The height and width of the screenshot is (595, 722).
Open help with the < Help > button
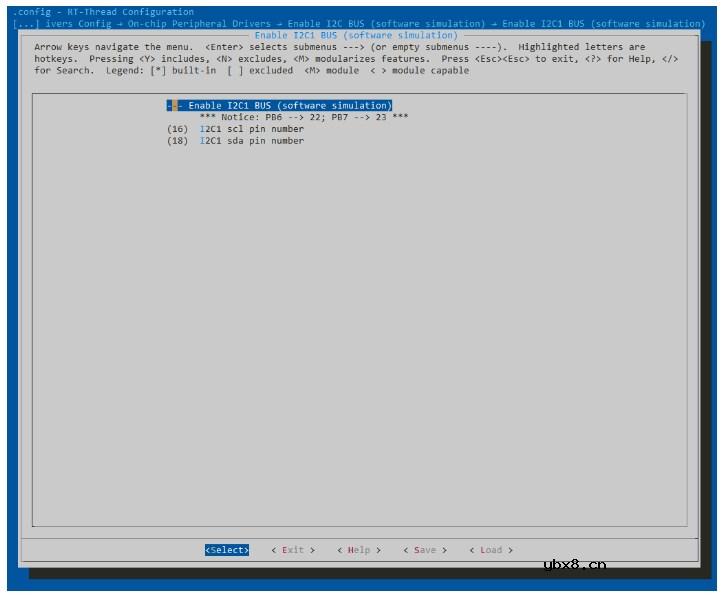pos(359,550)
